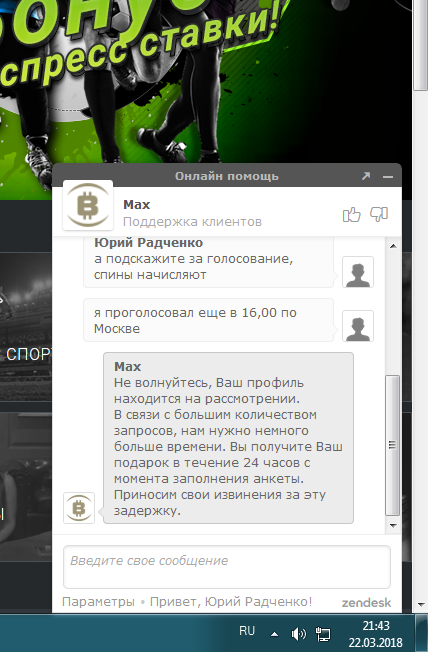This screenshot has width=428, height=652.
Task: Show hidden tray icons with the up arrow
Action: click(x=274, y=634)
